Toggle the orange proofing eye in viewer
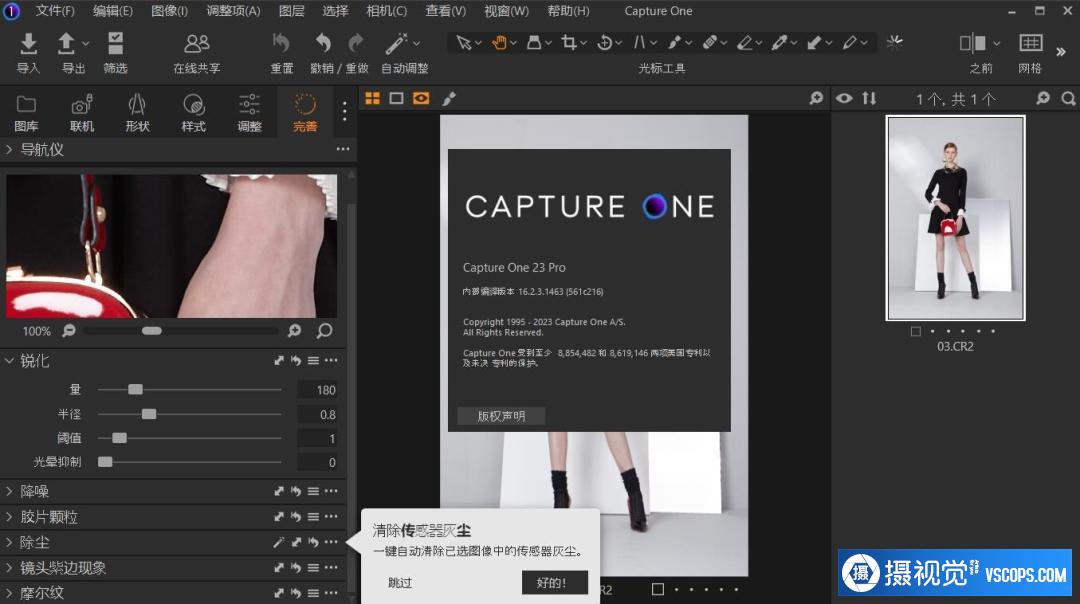 (421, 98)
